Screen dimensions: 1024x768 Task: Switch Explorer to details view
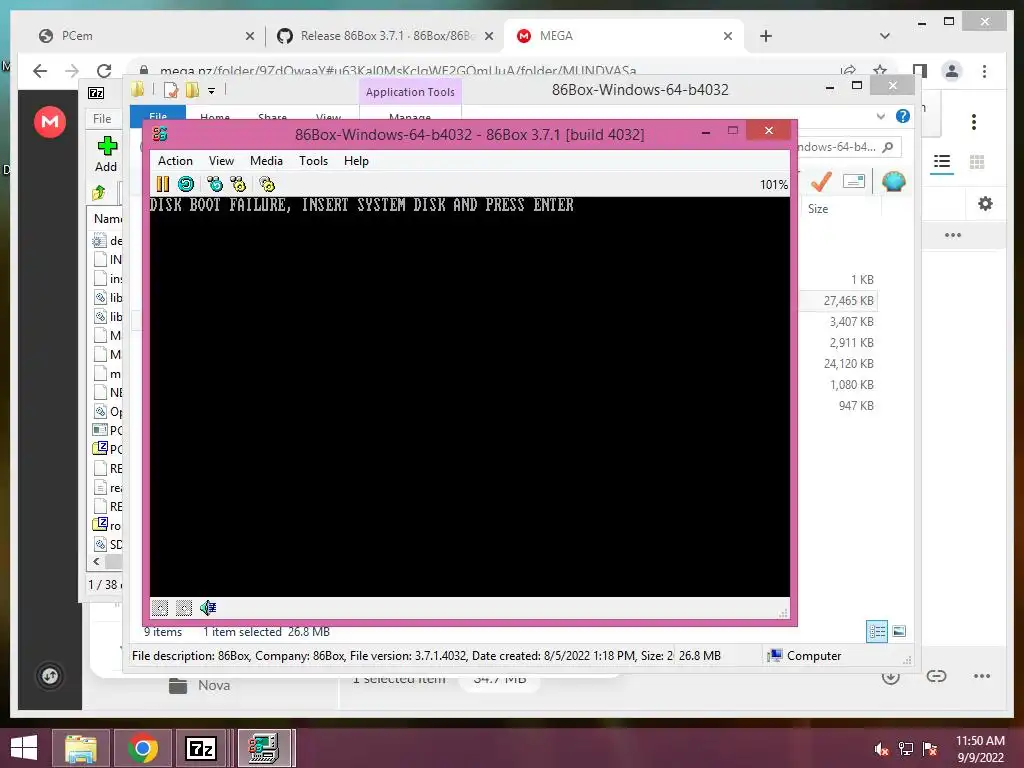877,632
